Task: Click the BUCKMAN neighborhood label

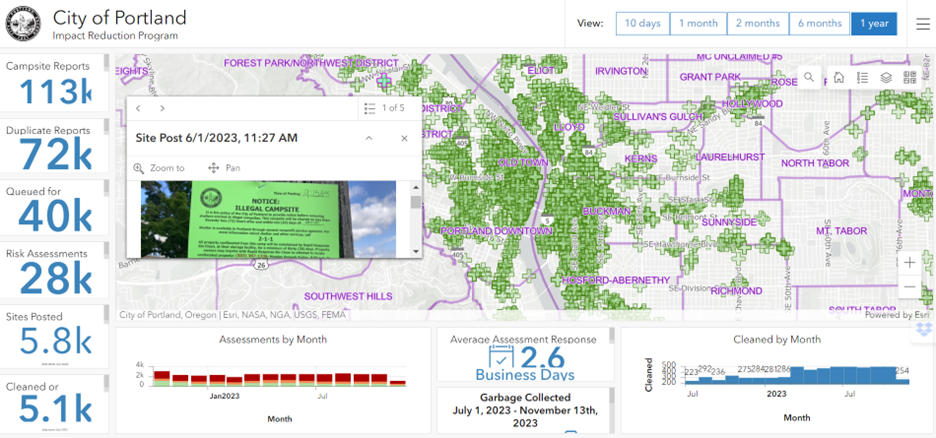Action: (607, 211)
